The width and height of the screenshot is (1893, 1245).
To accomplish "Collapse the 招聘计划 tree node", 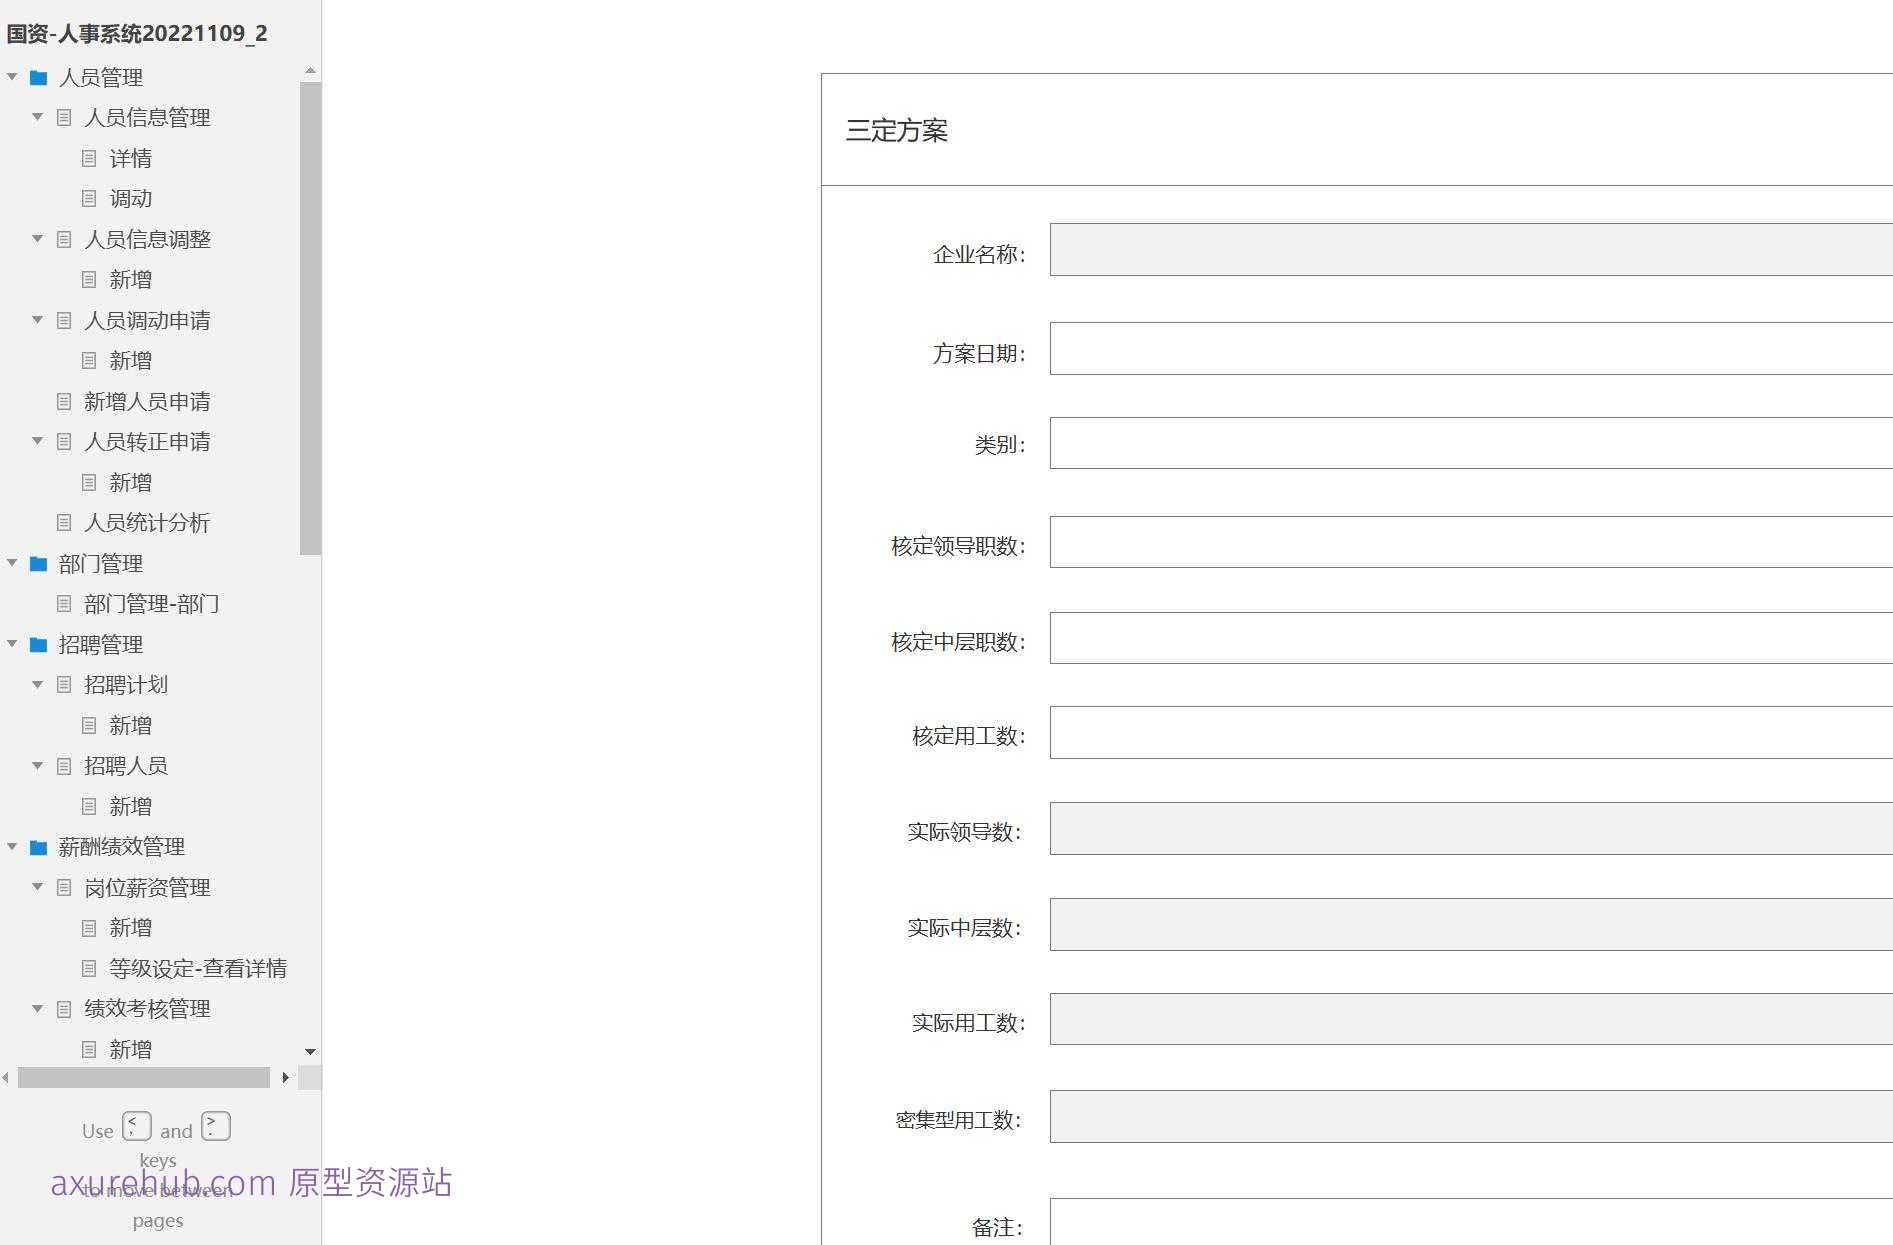I will (x=37, y=685).
